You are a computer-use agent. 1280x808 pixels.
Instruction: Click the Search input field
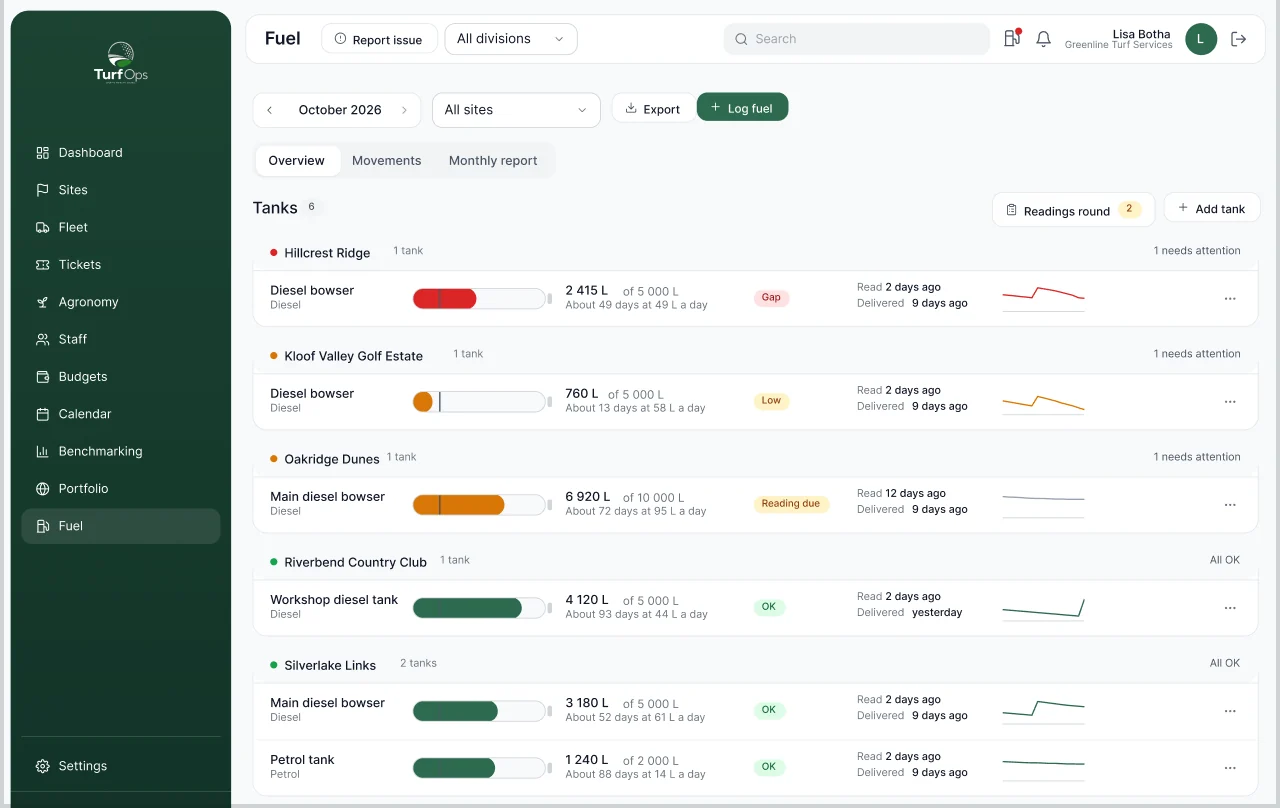click(857, 39)
